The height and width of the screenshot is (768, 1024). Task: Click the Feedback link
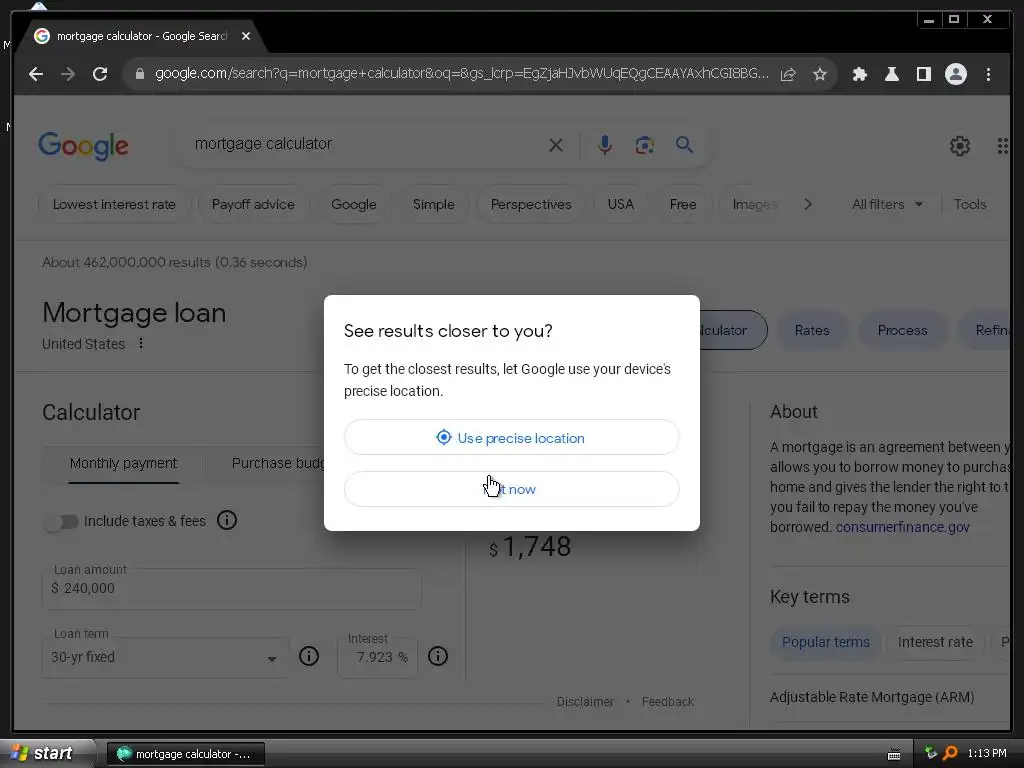[x=667, y=702]
